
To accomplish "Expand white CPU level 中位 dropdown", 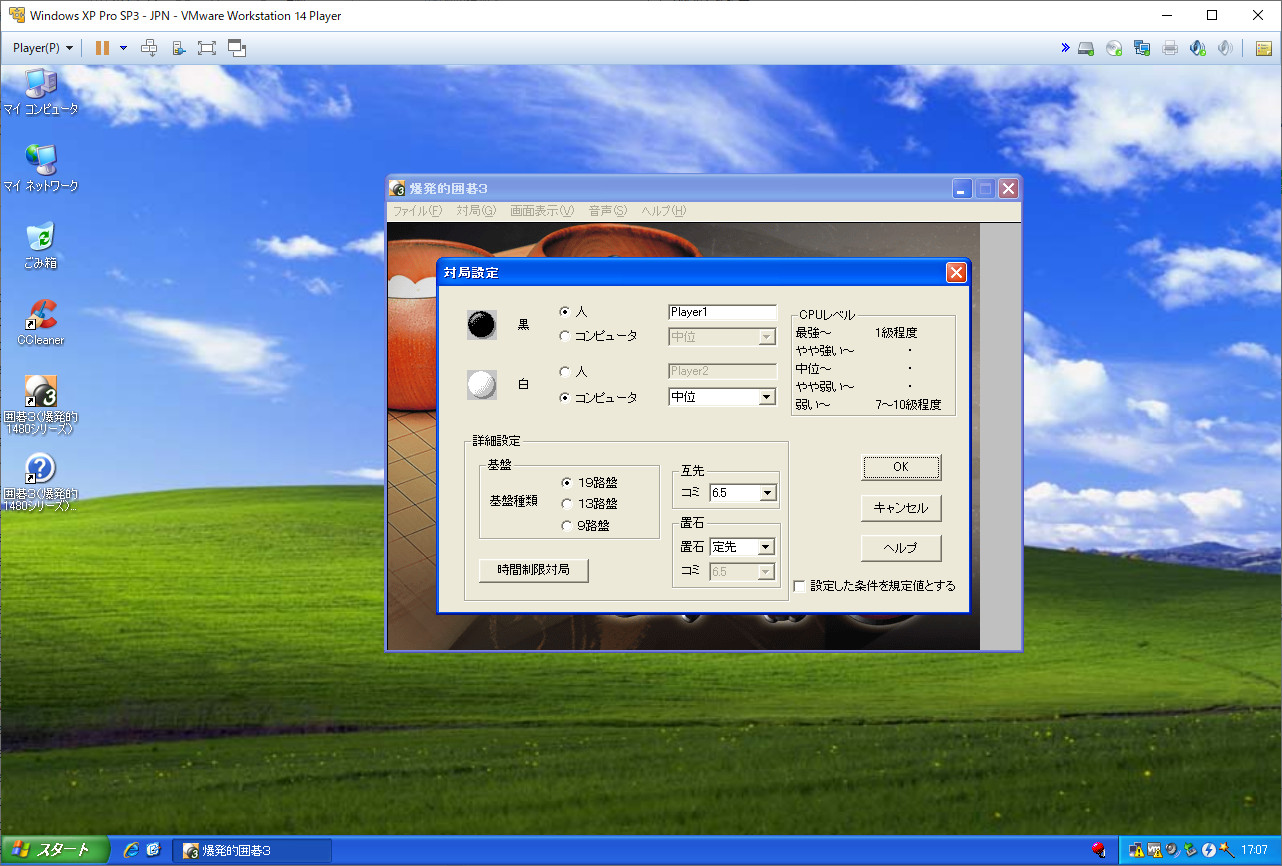I will click(722, 397).
